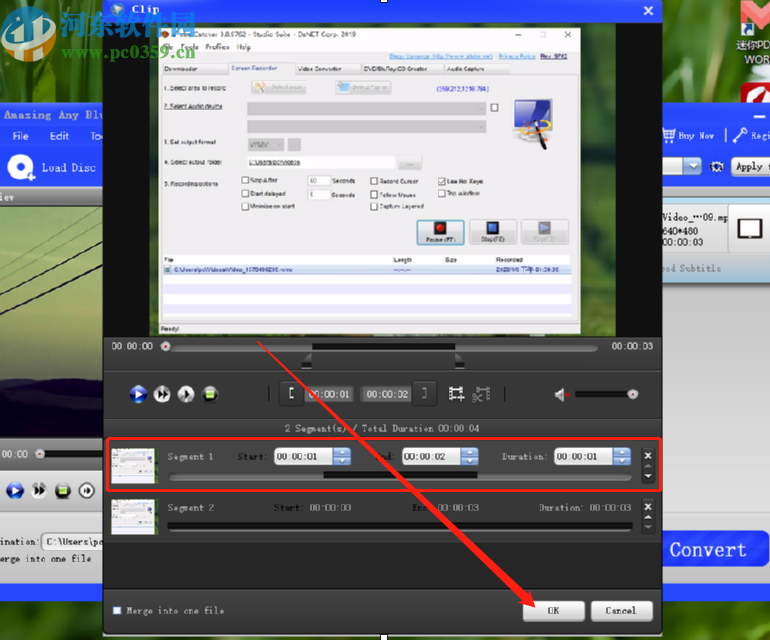Mute the clip audio speaker
770x640 pixels.
[561, 394]
